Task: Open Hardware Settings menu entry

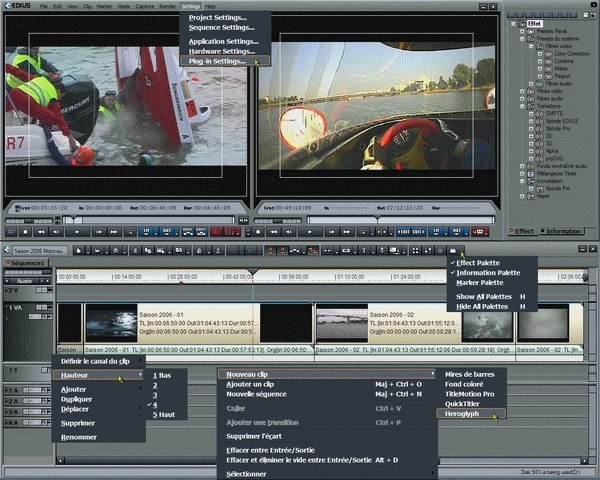Action: coord(222,51)
